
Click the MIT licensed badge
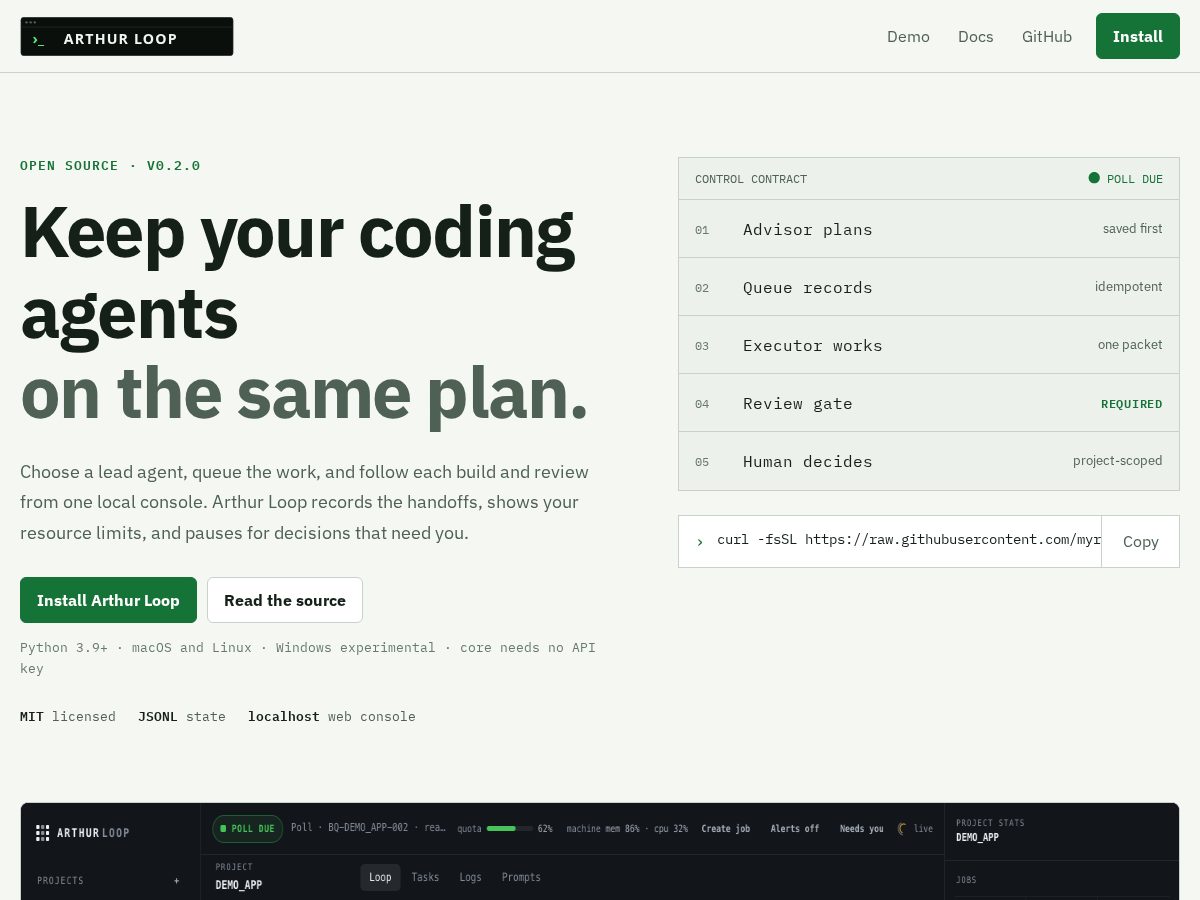pyautogui.click(x=68, y=716)
